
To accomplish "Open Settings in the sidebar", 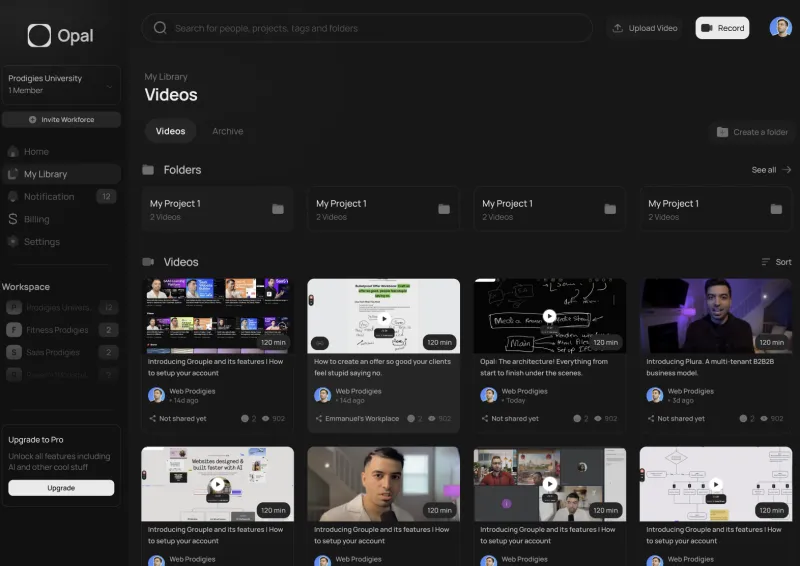I will 61,241.
